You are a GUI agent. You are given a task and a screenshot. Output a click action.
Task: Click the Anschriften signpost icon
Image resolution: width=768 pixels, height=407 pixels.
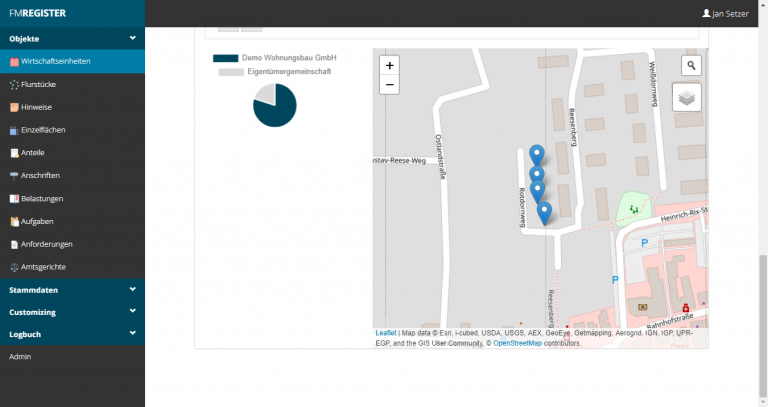coord(14,176)
